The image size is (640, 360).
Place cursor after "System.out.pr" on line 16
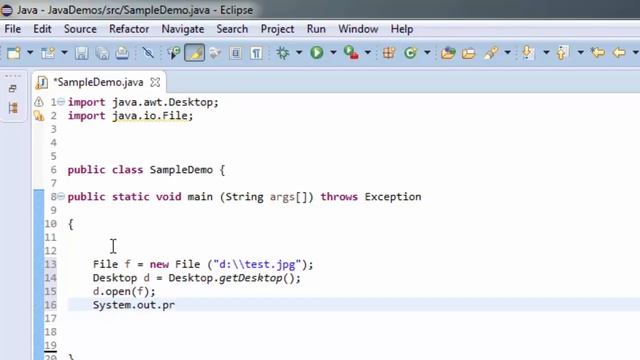[176, 305]
